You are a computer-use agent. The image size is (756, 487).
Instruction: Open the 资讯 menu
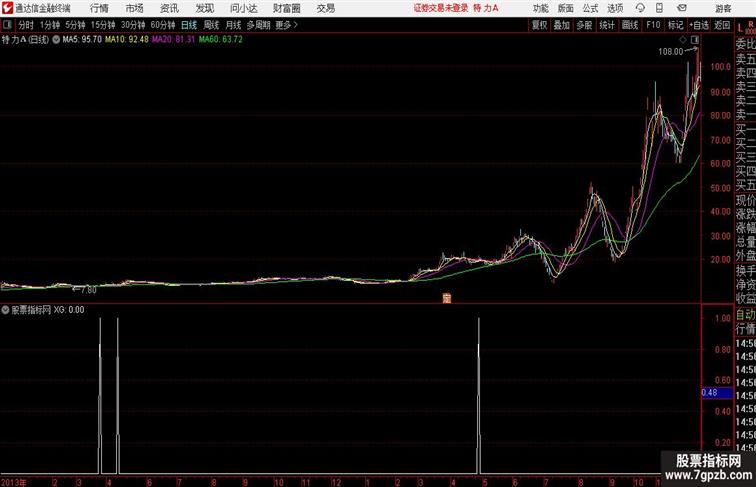point(169,8)
